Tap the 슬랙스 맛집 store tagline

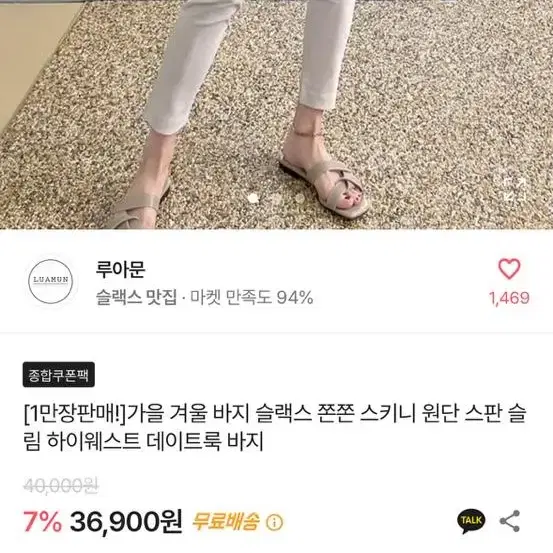[x=136, y=297]
